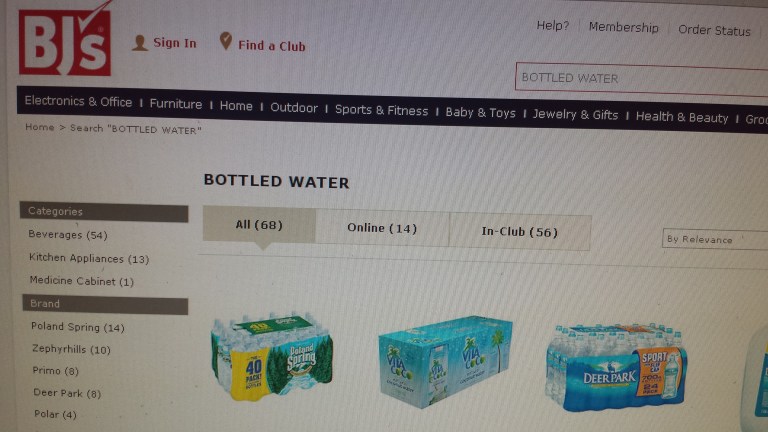Filter by Kitchen Appliances (13) category
The image size is (768, 432).
point(89,258)
